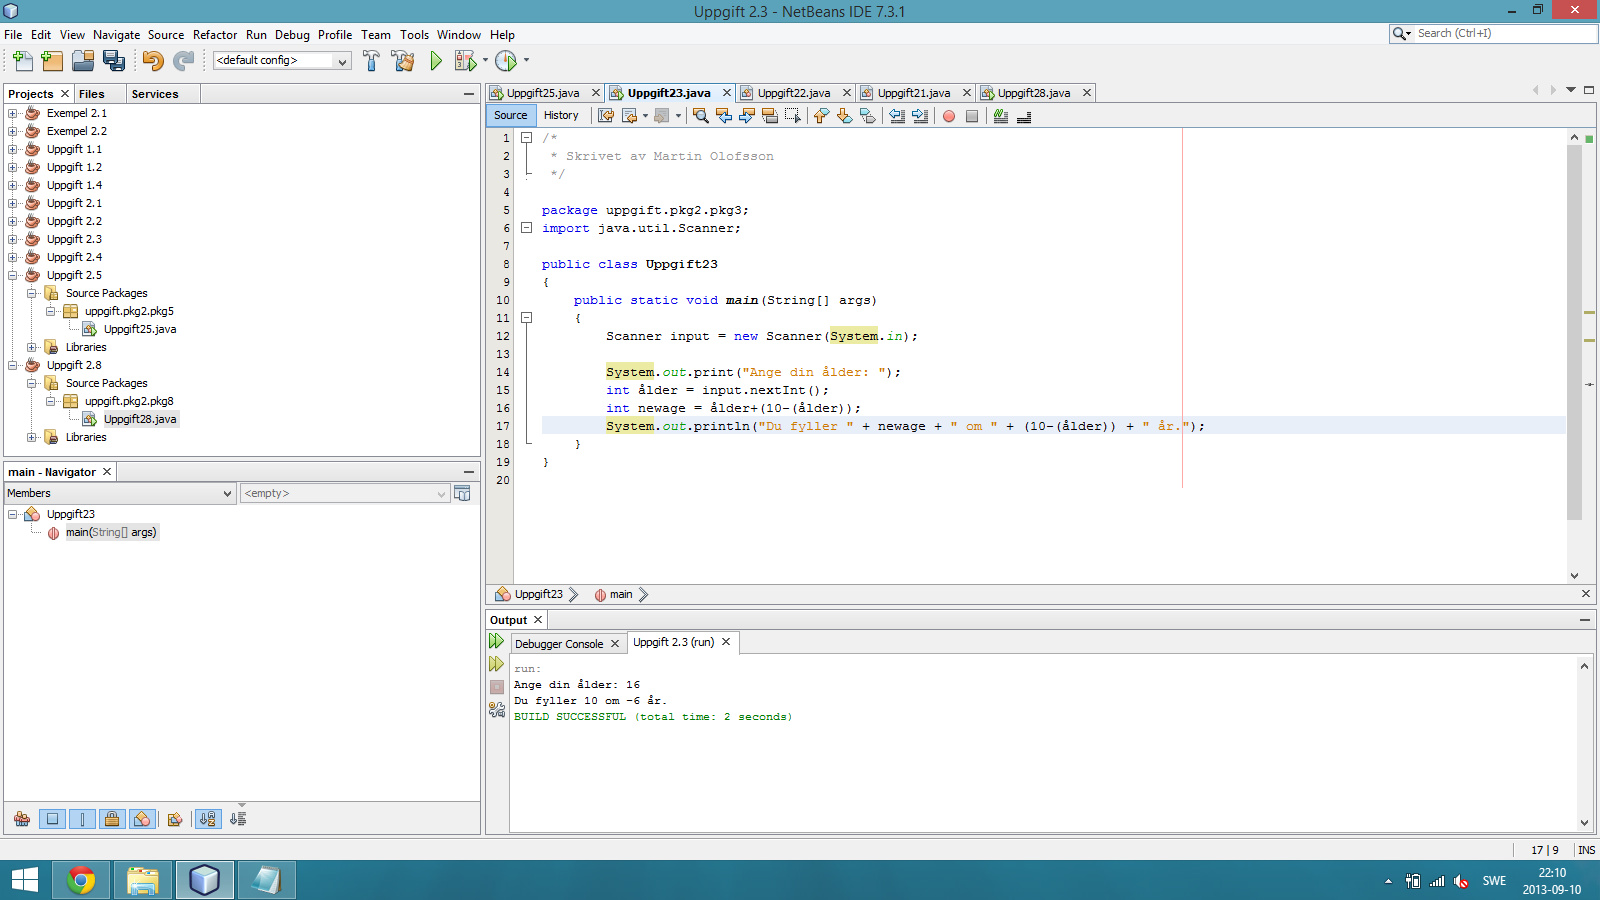Toggle Fully Qualified Names in Navigator

coord(175,819)
